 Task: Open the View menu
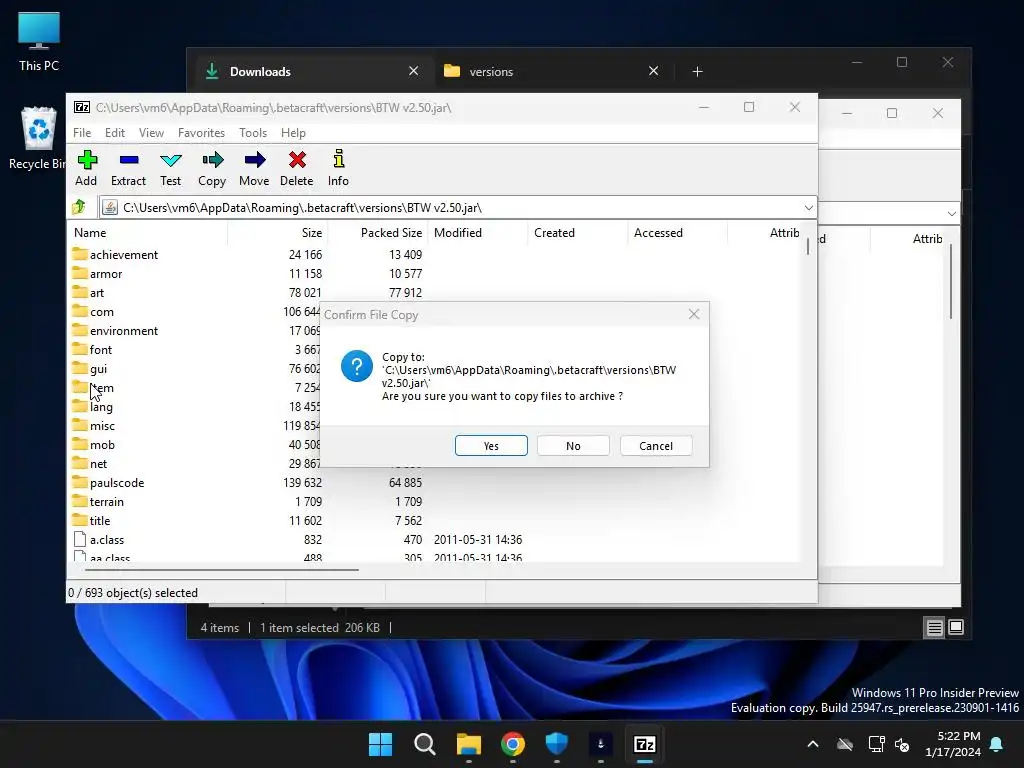click(152, 133)
